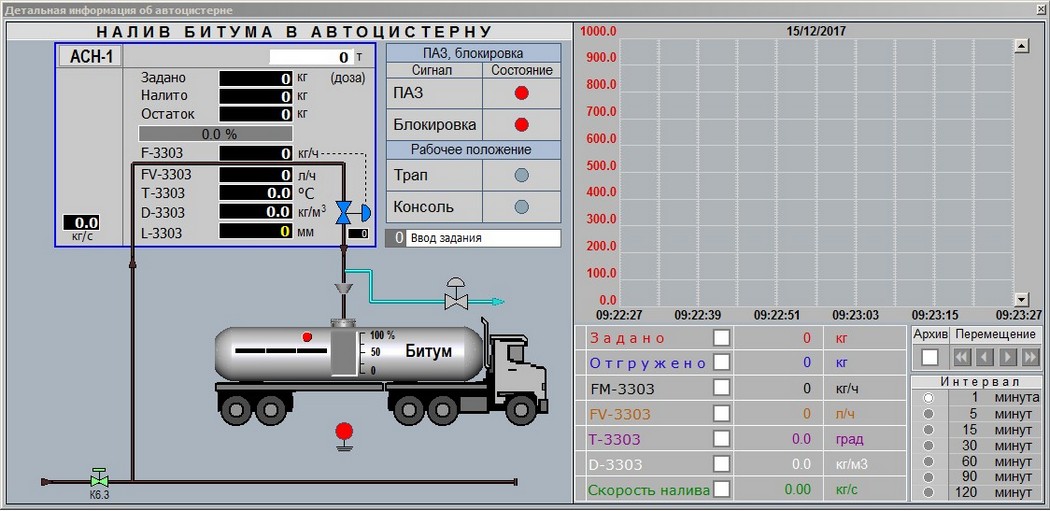This screenshot has width=1050, height=511.
Task: Click the vapor return valve with actuator
Action: 456,293
